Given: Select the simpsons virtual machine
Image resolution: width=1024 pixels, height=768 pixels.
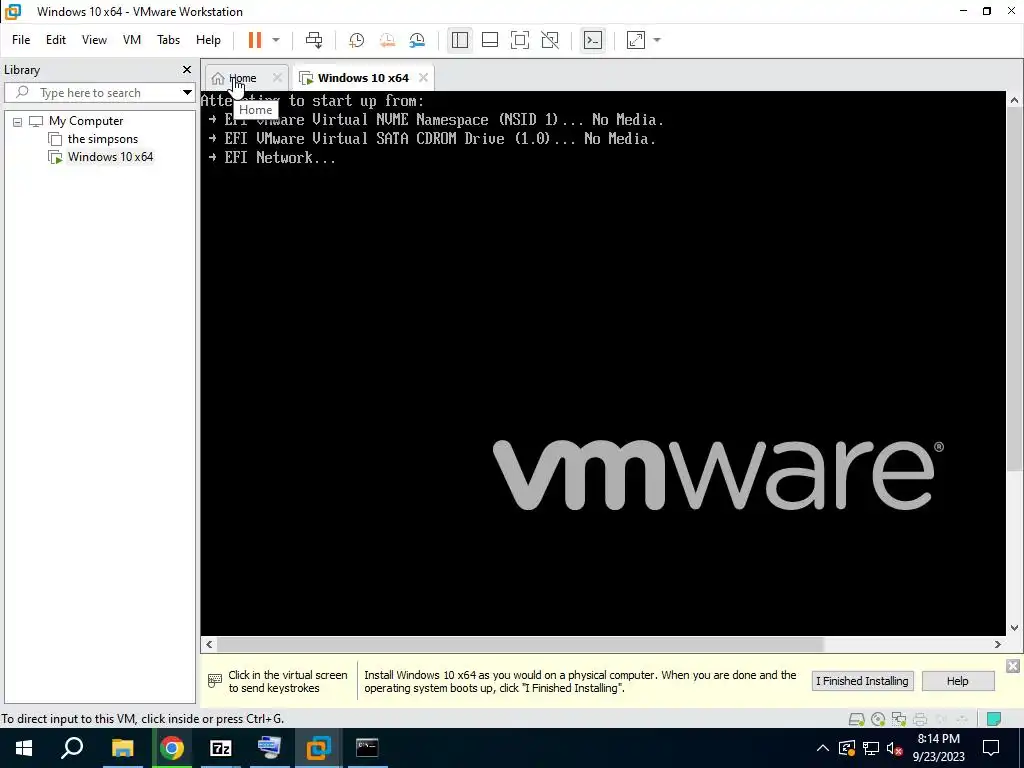Looking at the screenshot, I should coord(103,139).
